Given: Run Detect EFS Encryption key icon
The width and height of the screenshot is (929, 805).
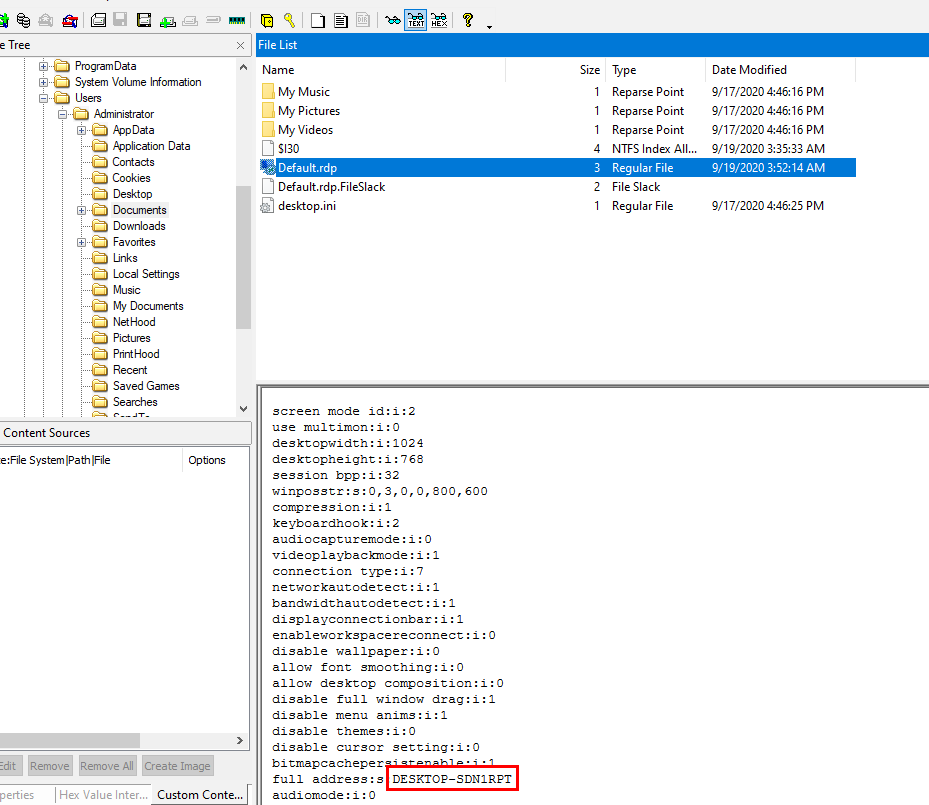Looking at the screenshot, I should pos(289,20).
